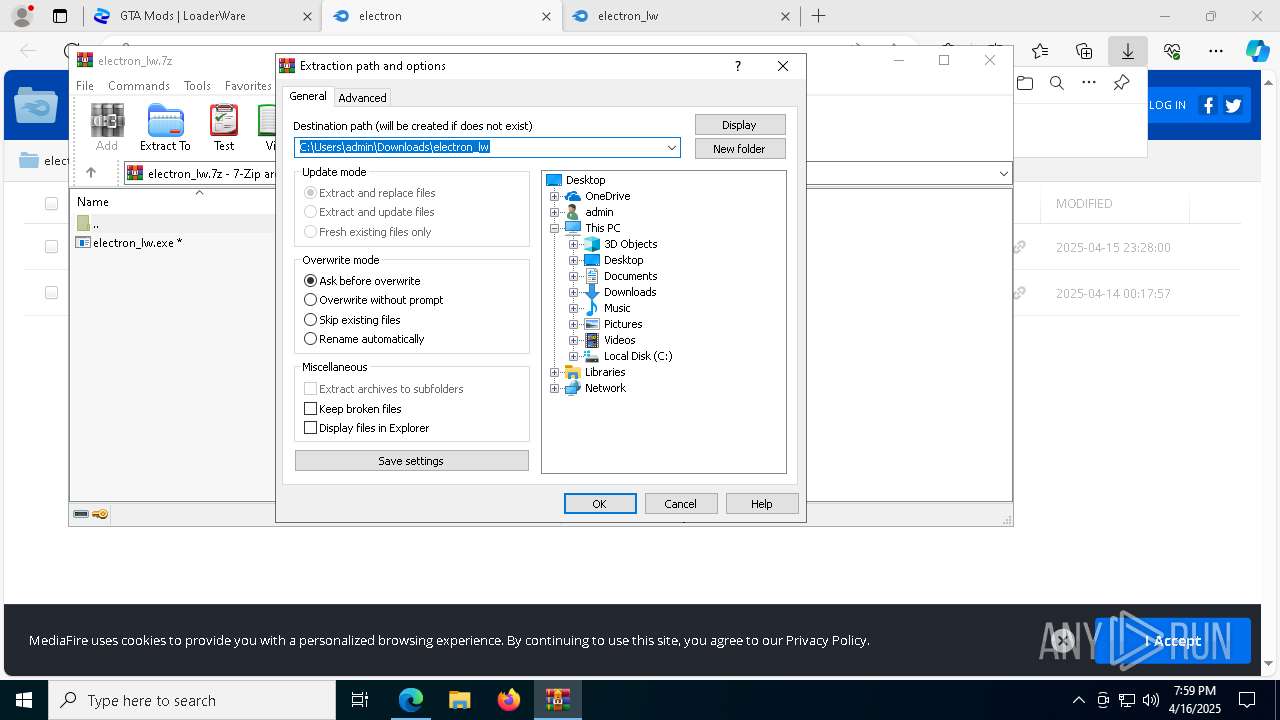Open Edge favorites star icon
Viewport: 1280px width, 720px height.
pyautogui.click(x=1040, y=51)
